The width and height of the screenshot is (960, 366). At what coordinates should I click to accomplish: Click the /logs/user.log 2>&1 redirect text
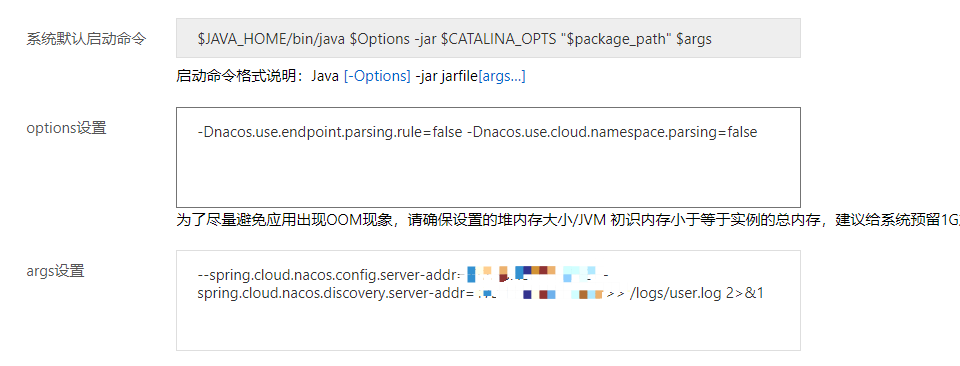(x=697, y=294)
